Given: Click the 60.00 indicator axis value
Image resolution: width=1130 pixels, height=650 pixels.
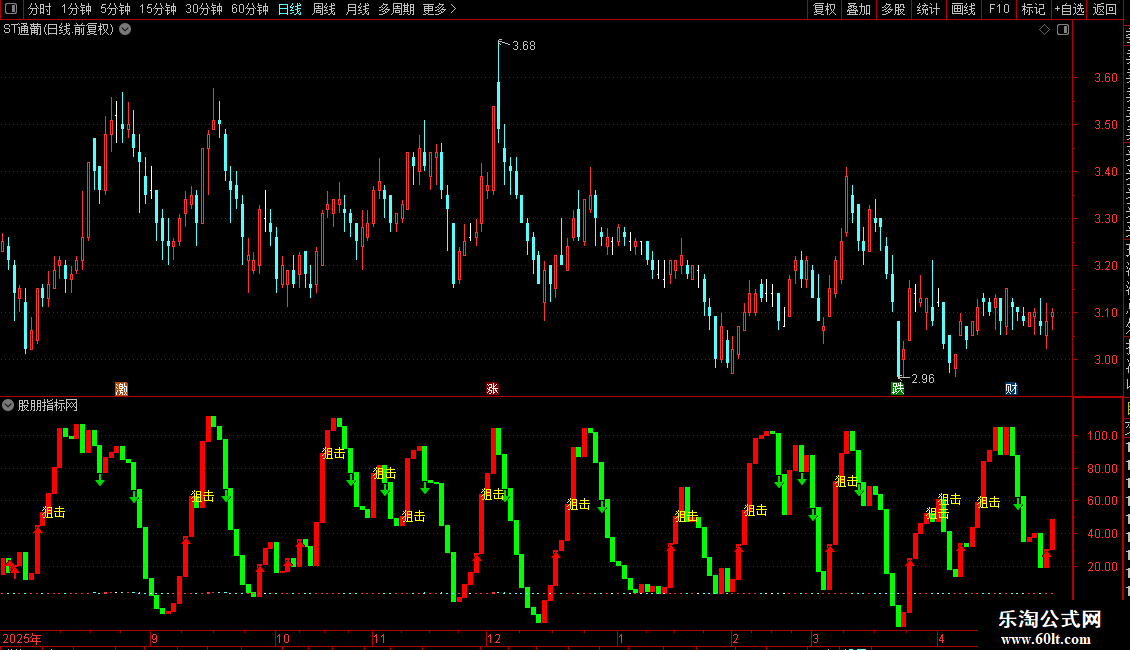Looking at the screenshot, I should click(x=1103, y=501).
